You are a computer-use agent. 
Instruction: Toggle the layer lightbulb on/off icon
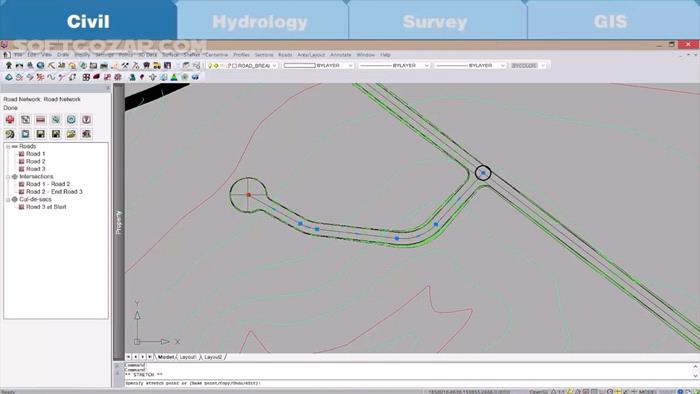pos(210,66)
